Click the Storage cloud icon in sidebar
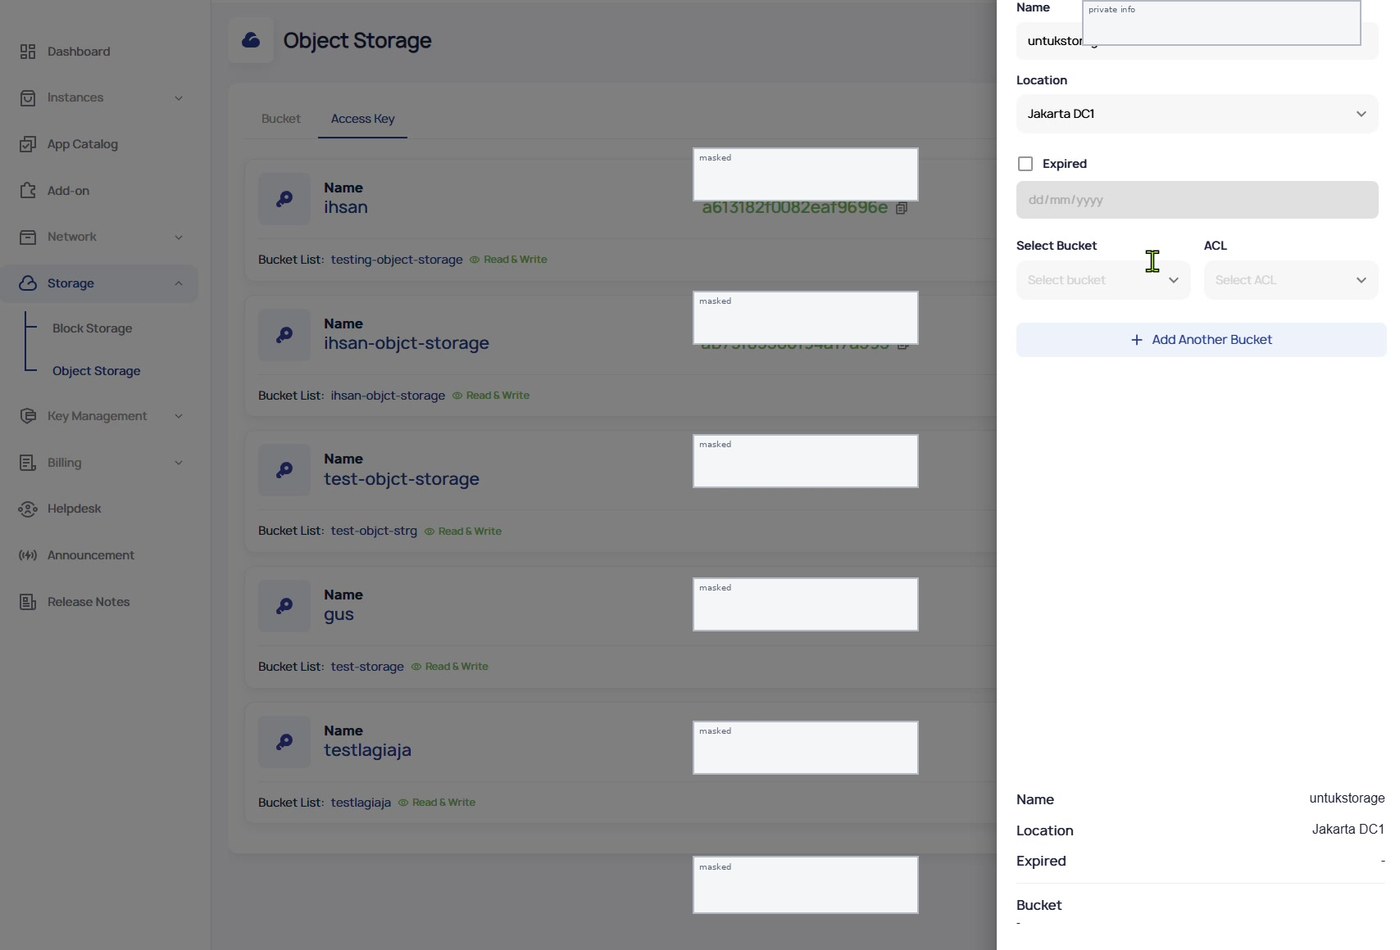Image resolution: width=1400 pixels, height=950 pixels. pos(28,283)
